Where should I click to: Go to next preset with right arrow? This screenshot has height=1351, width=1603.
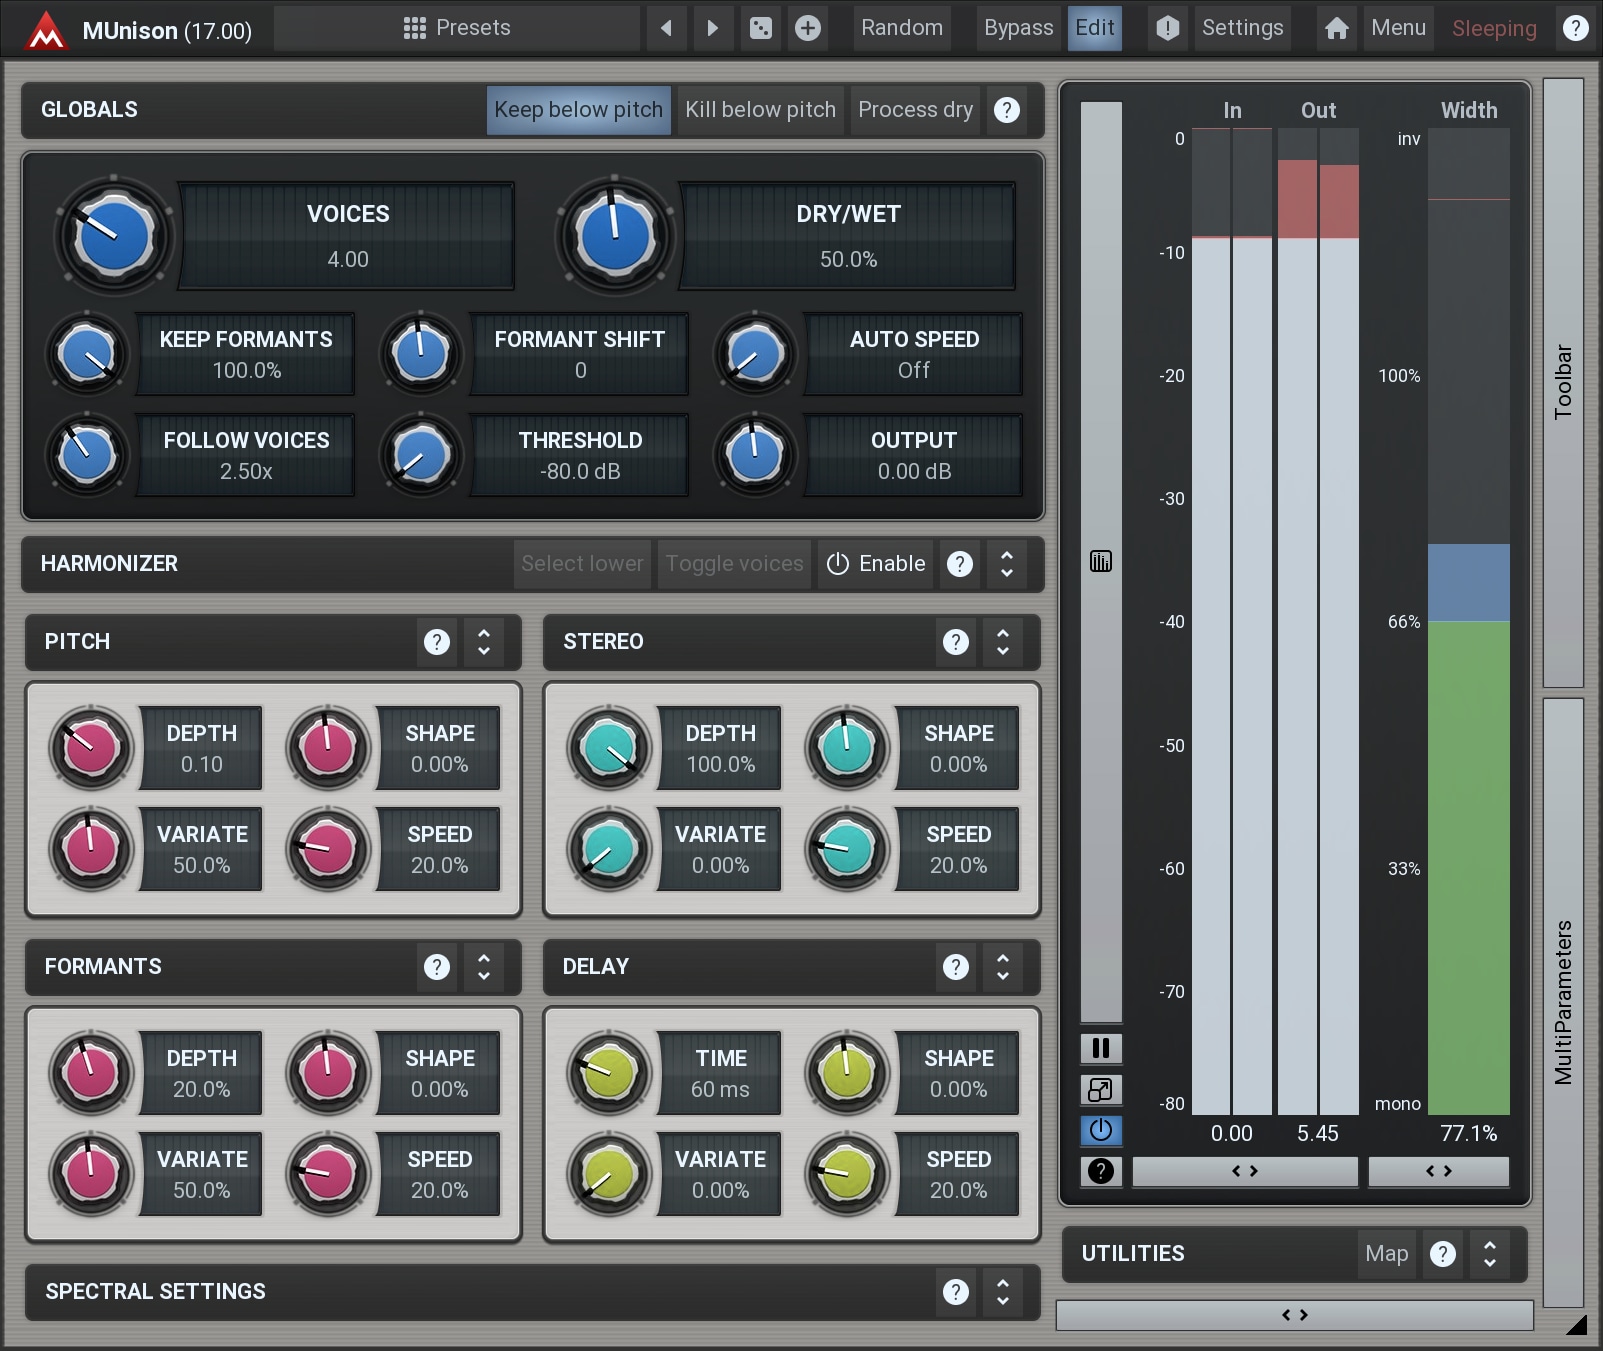pos(712,28)
